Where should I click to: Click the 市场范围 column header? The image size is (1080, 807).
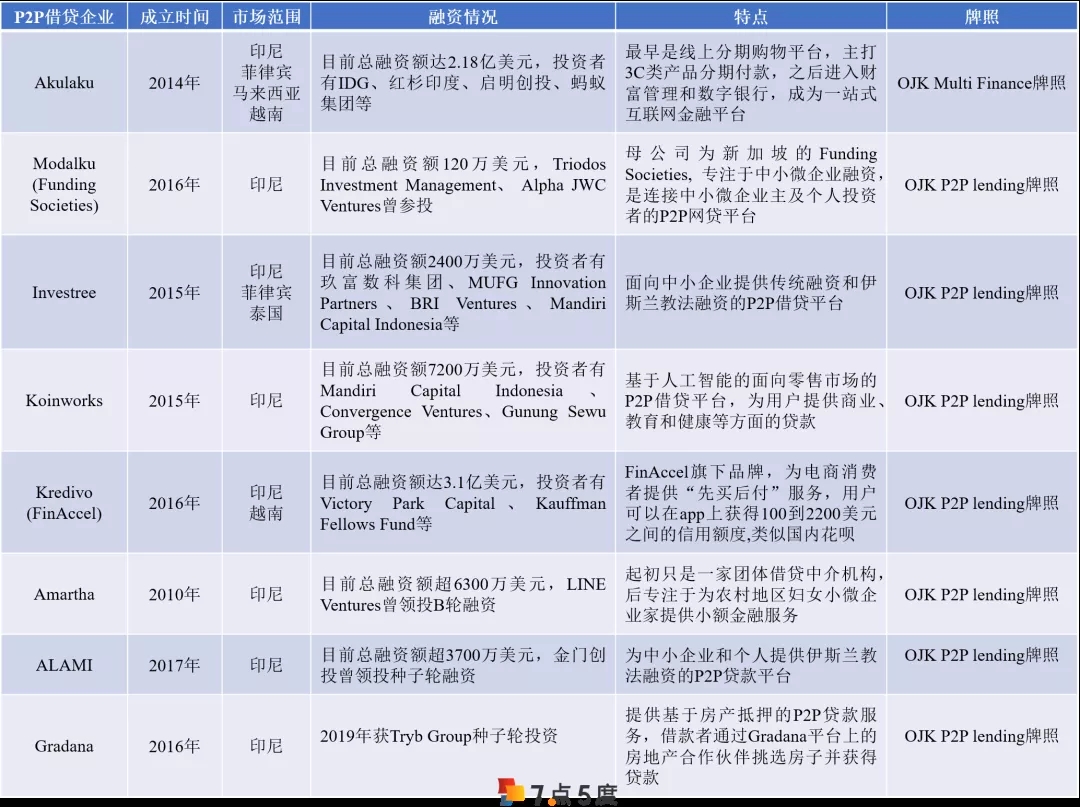tap(266, 17)
